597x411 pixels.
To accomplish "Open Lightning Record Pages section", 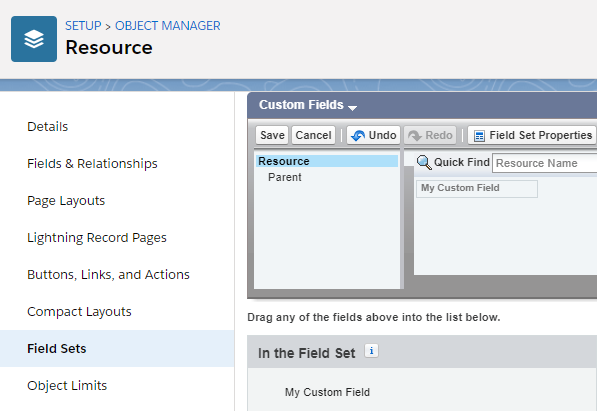I will point(97,237).
